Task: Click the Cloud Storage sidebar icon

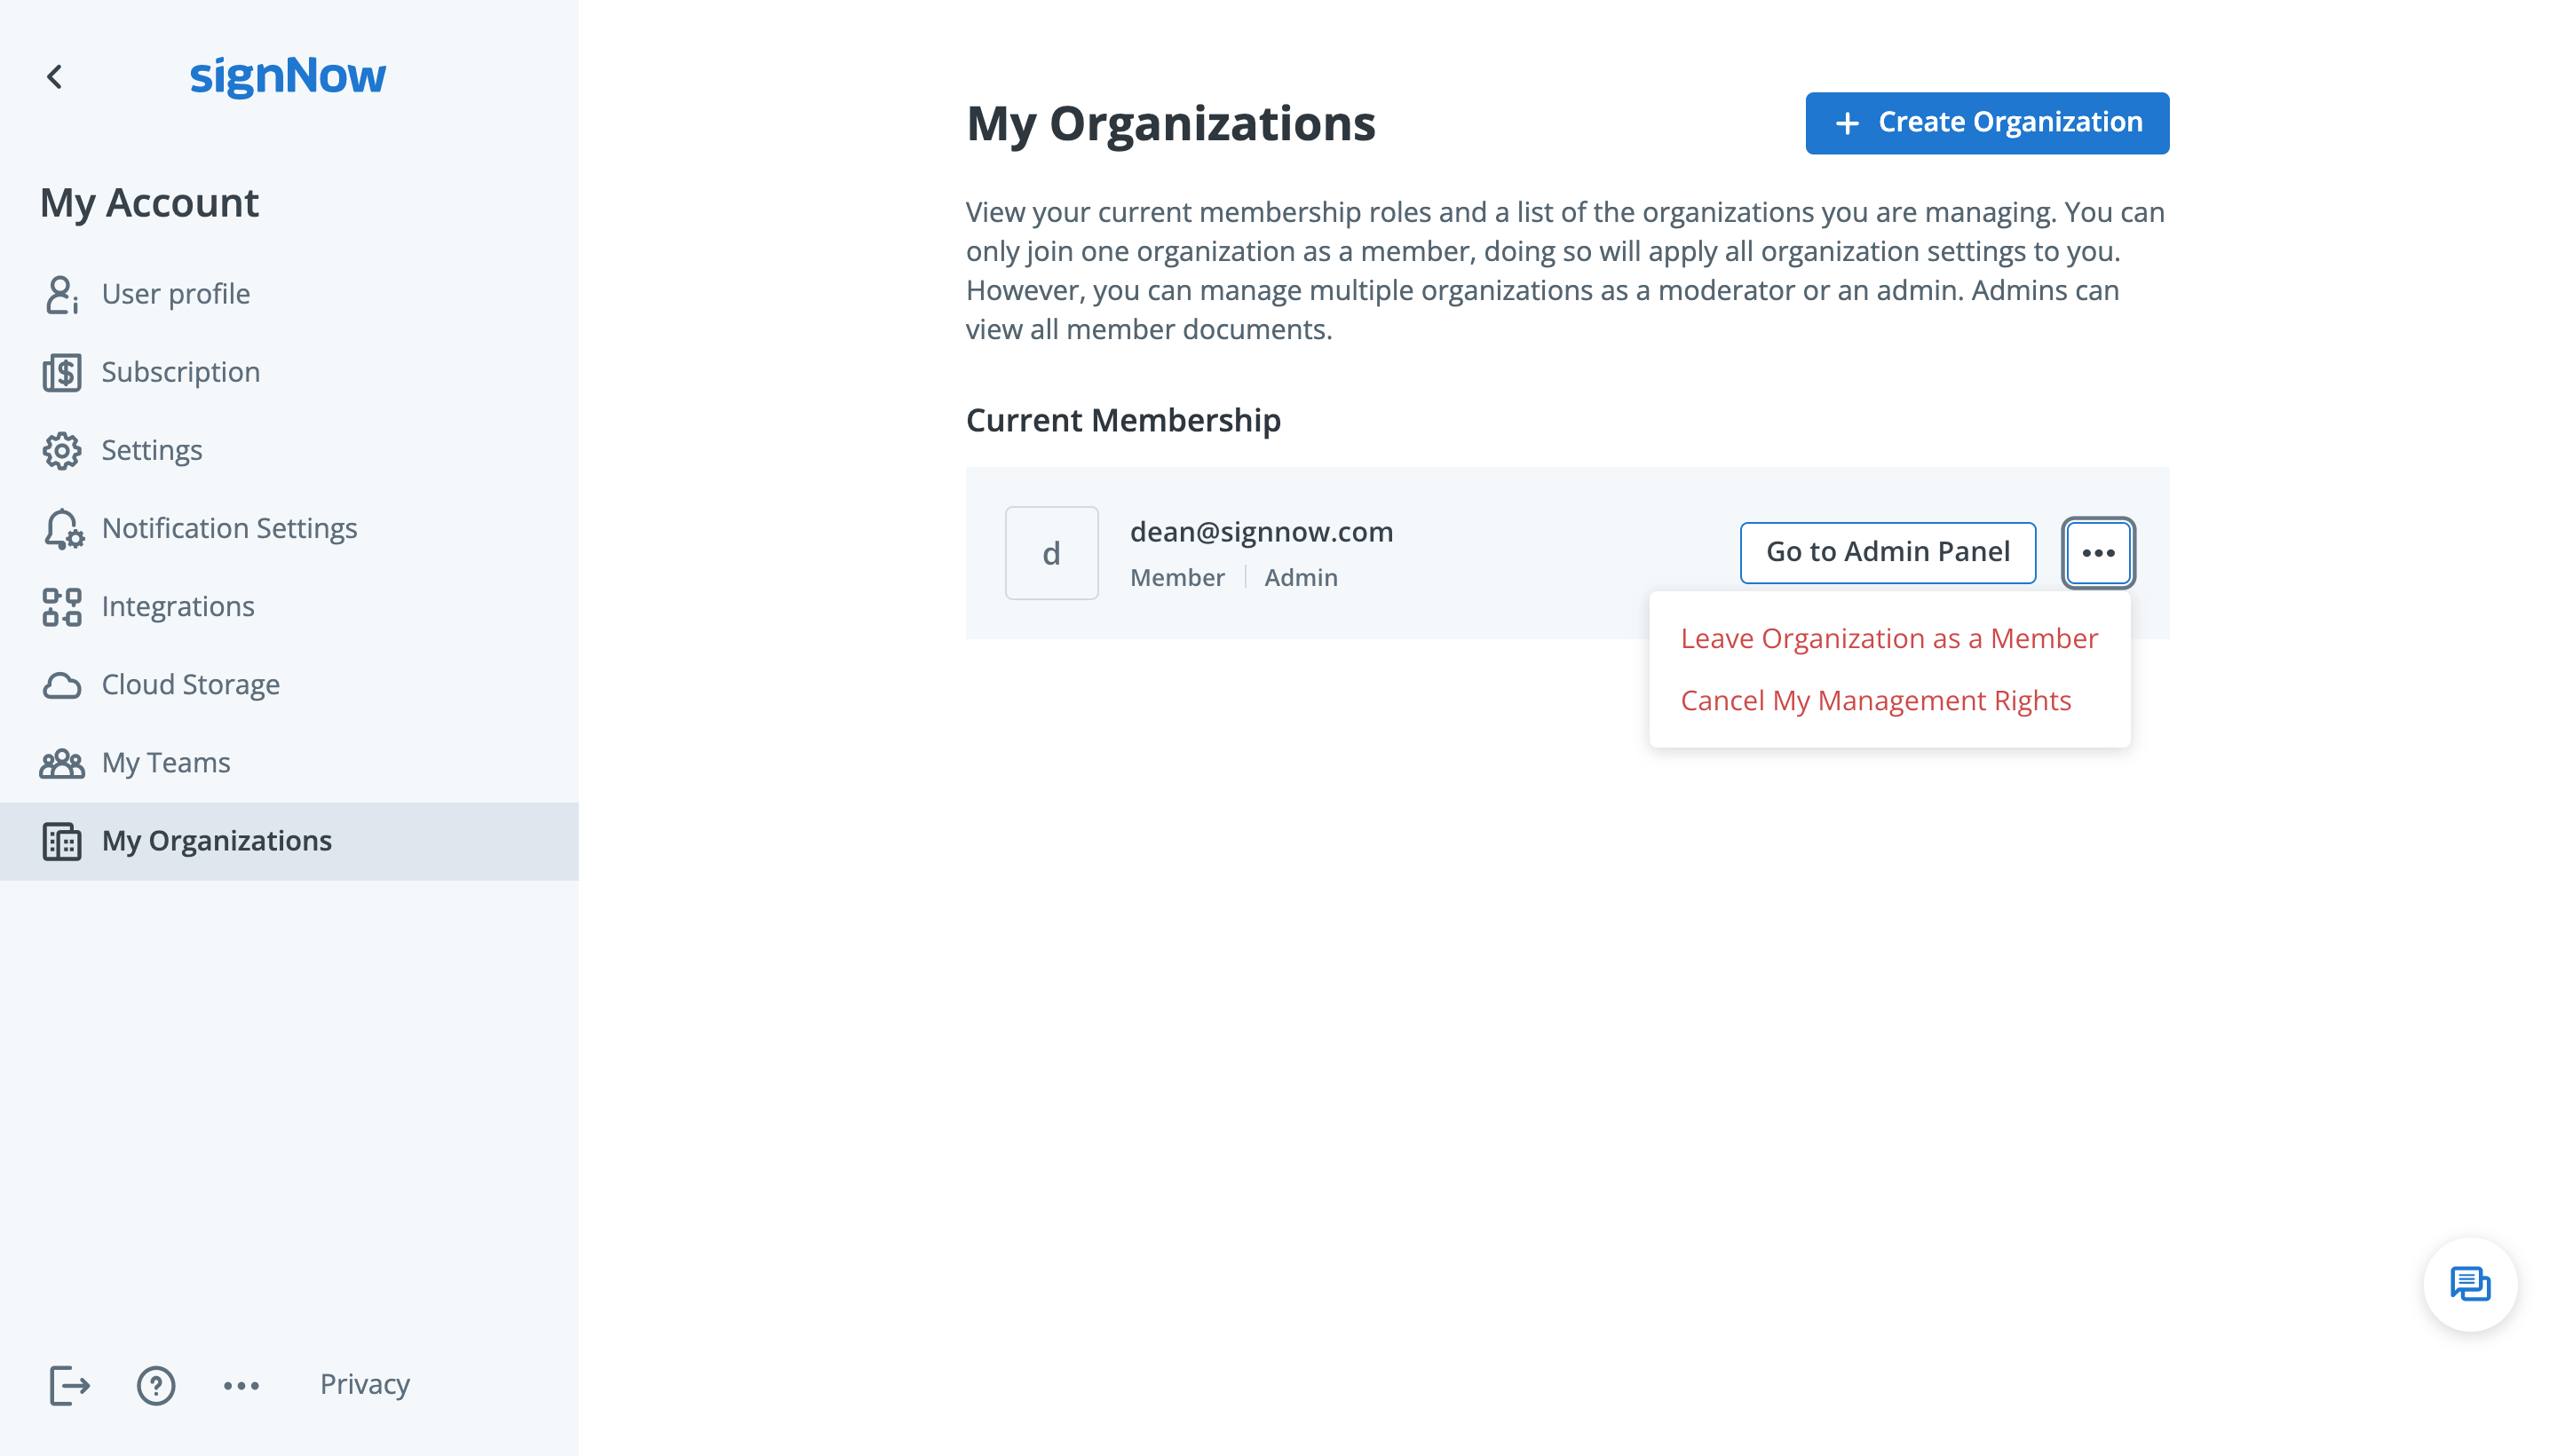Action: pyautogui.click(x=61, y=685)
